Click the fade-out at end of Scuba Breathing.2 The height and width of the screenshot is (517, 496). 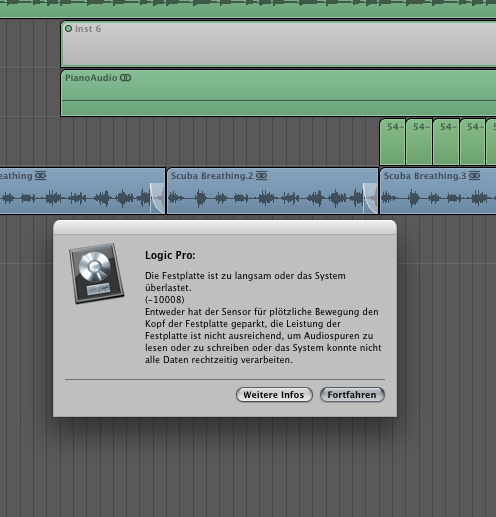pyautogui.click(x=370, y=198)
